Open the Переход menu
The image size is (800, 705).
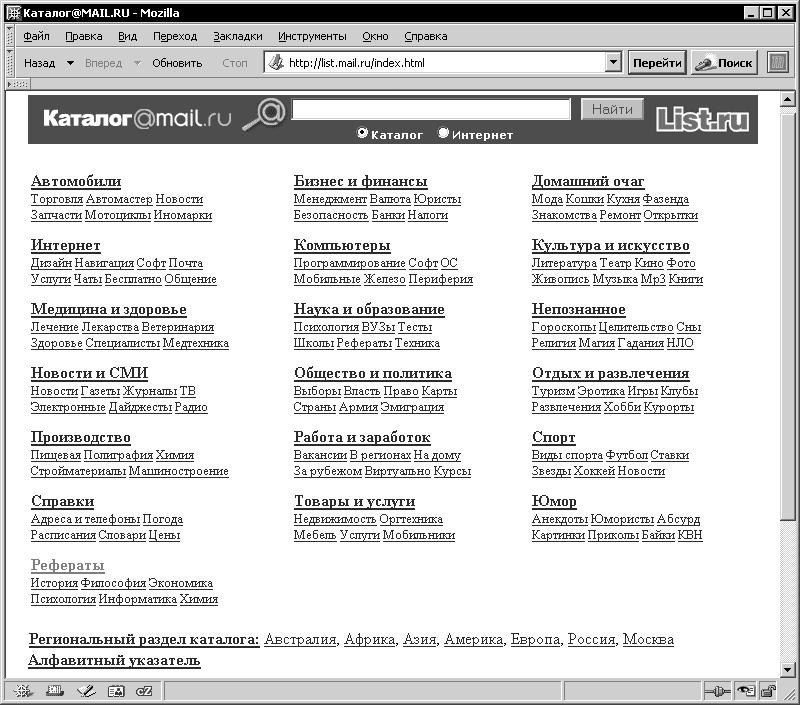(175, 36)
